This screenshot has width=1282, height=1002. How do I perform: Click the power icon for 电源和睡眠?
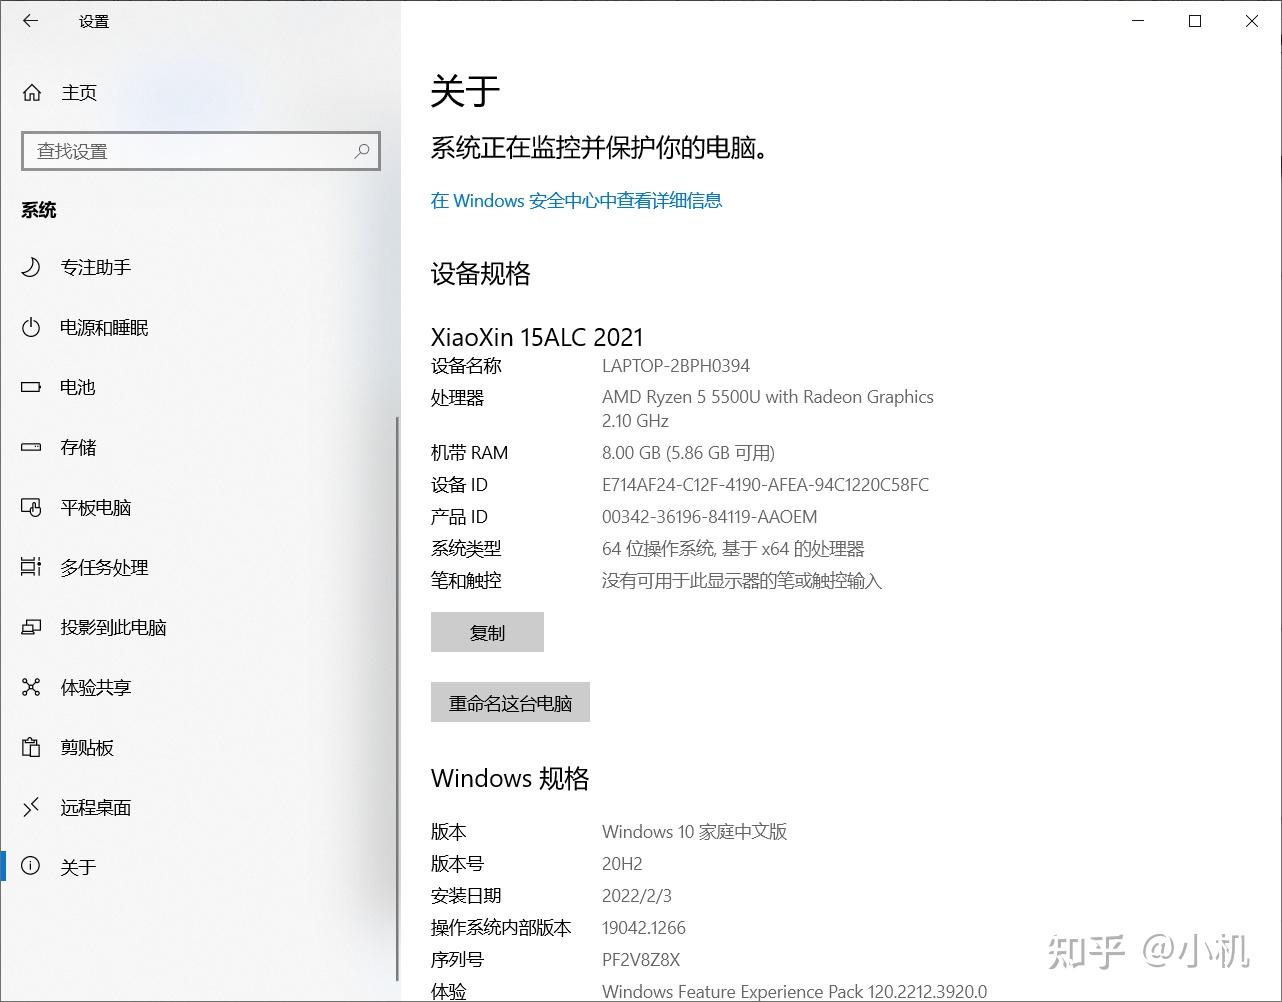tap(31, 327)
